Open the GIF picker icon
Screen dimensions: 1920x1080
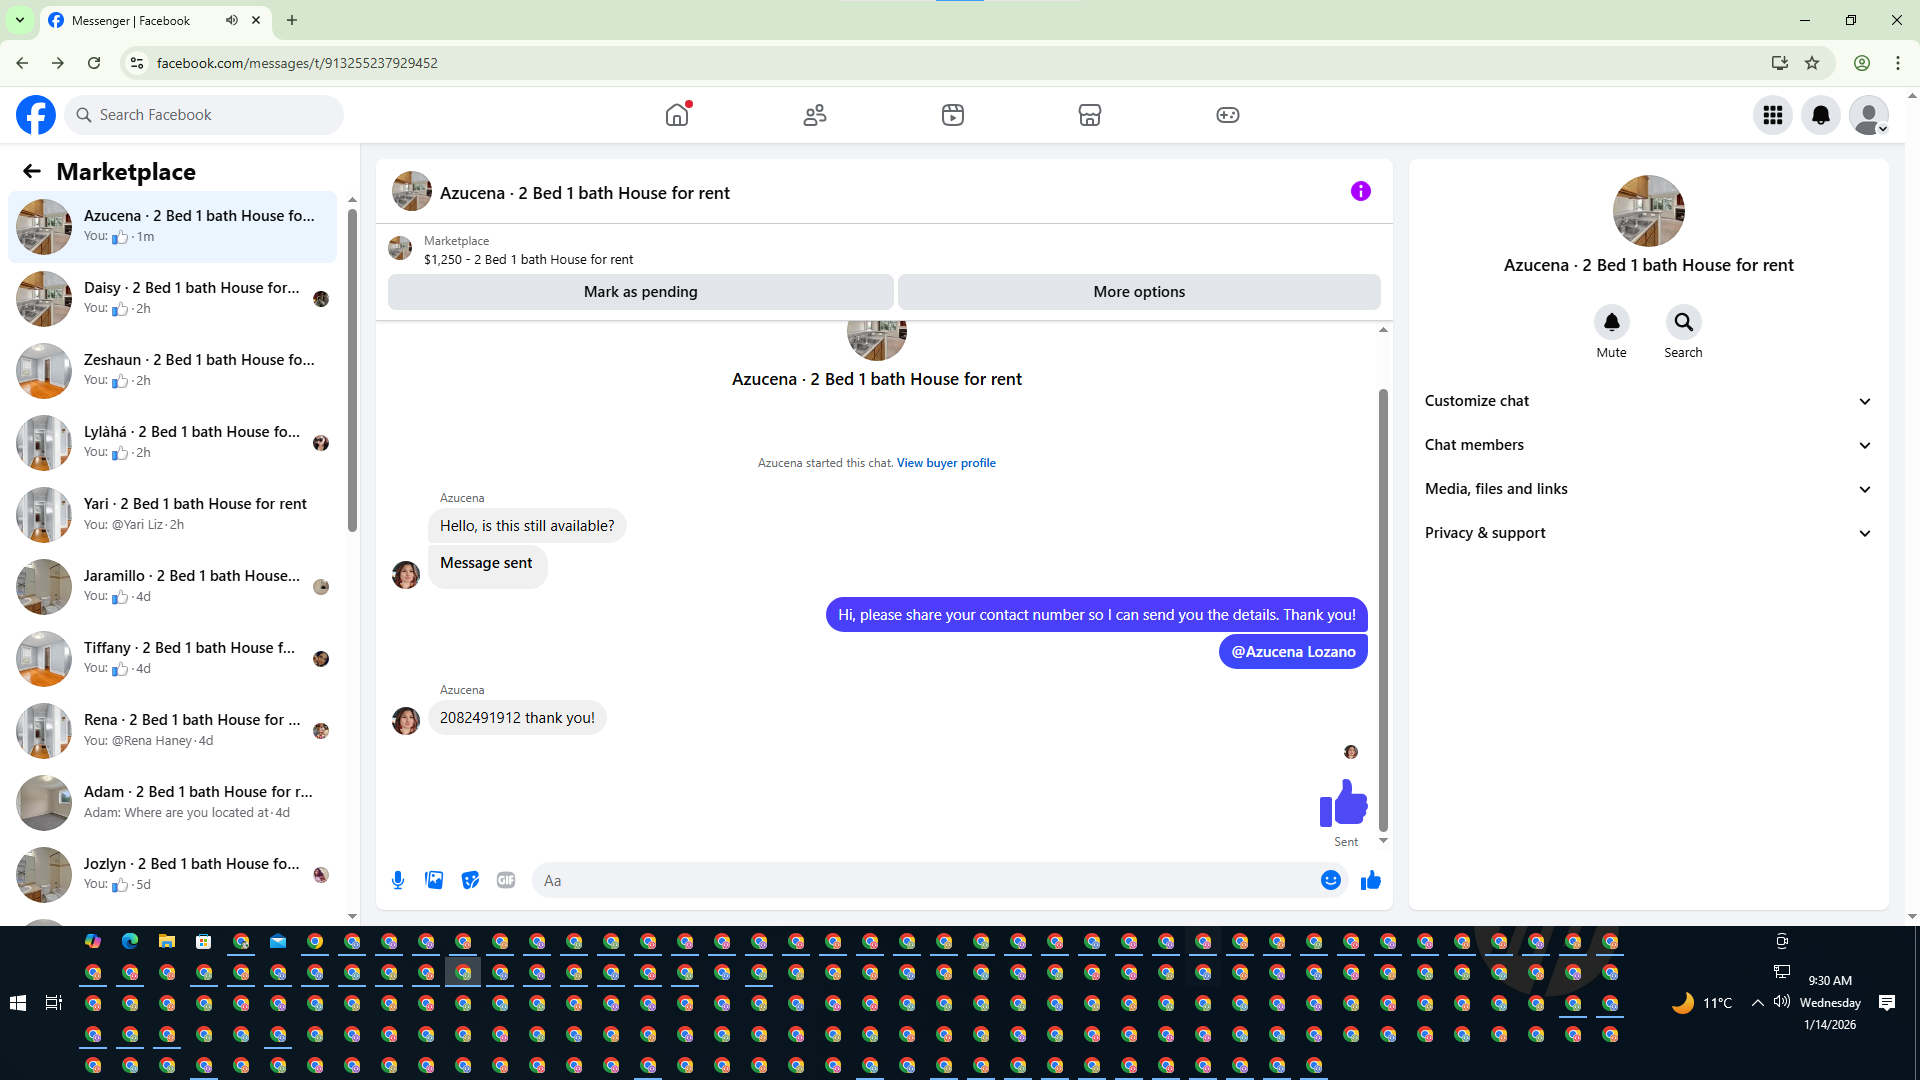(506, 880)
